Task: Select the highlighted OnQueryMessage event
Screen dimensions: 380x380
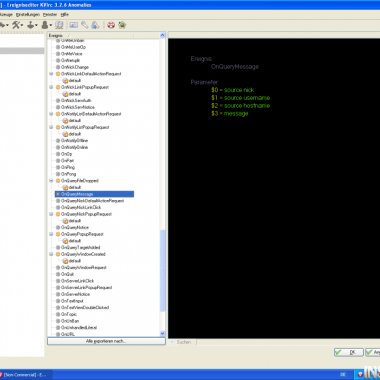Action: coord(94,194)
